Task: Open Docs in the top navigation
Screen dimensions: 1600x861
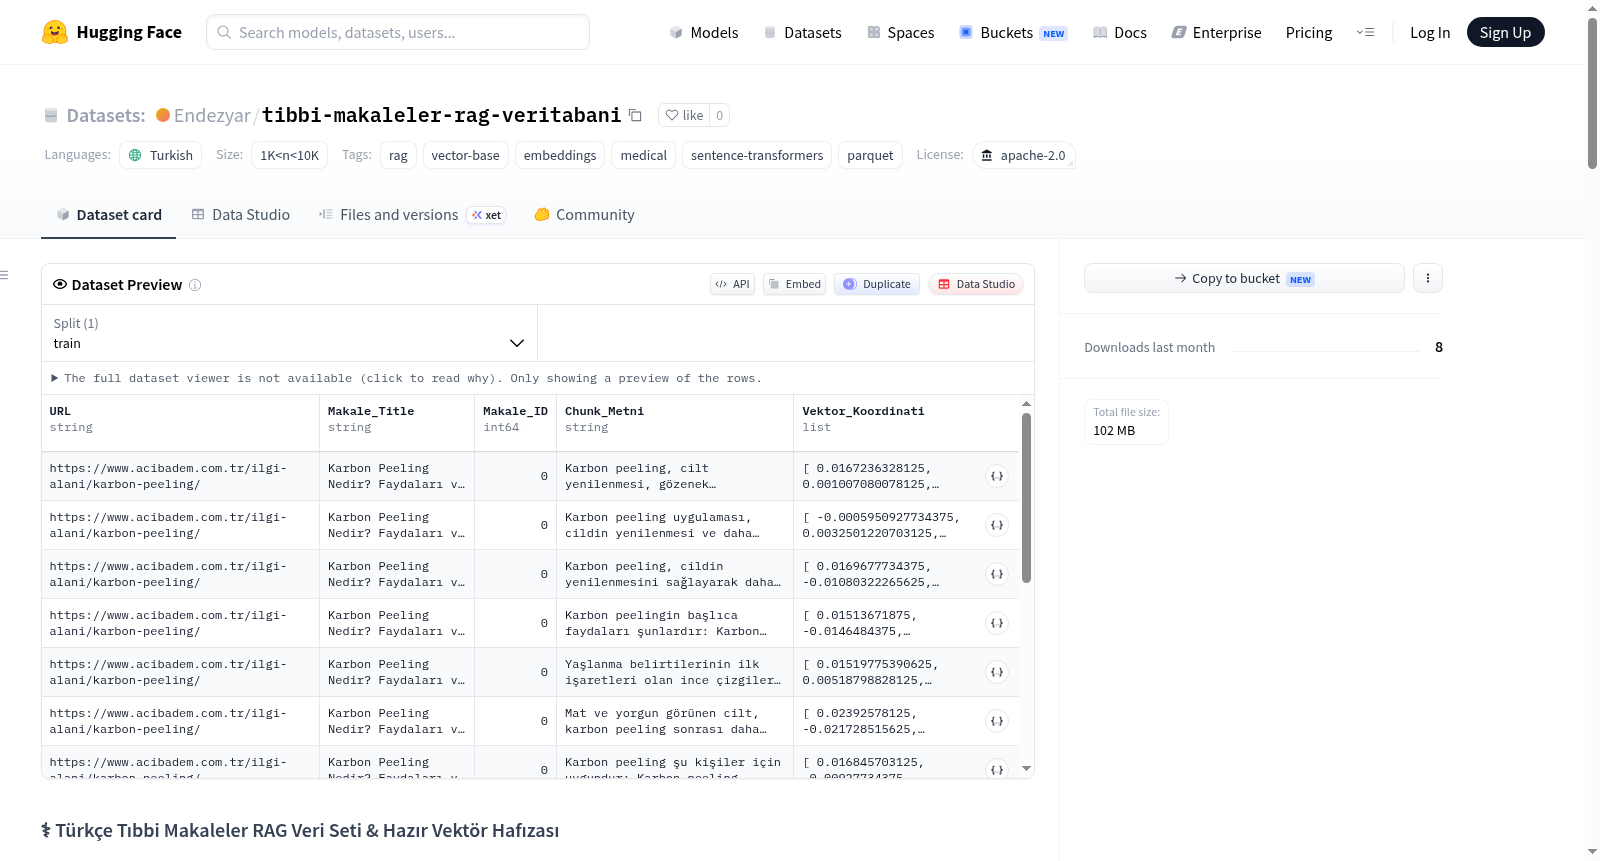Action: [x=1120, y=32]
